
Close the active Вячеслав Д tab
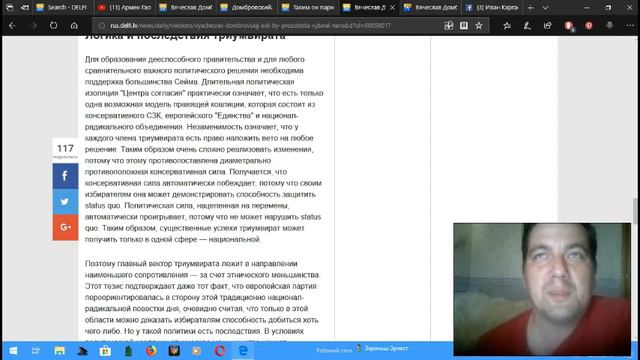392,8
